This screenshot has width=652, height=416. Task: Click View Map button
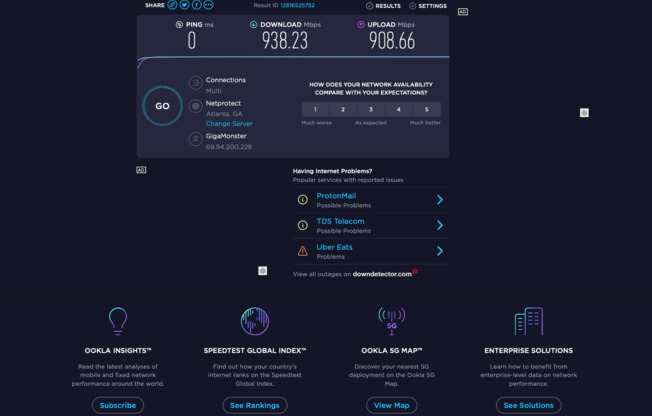click(392, 405)
